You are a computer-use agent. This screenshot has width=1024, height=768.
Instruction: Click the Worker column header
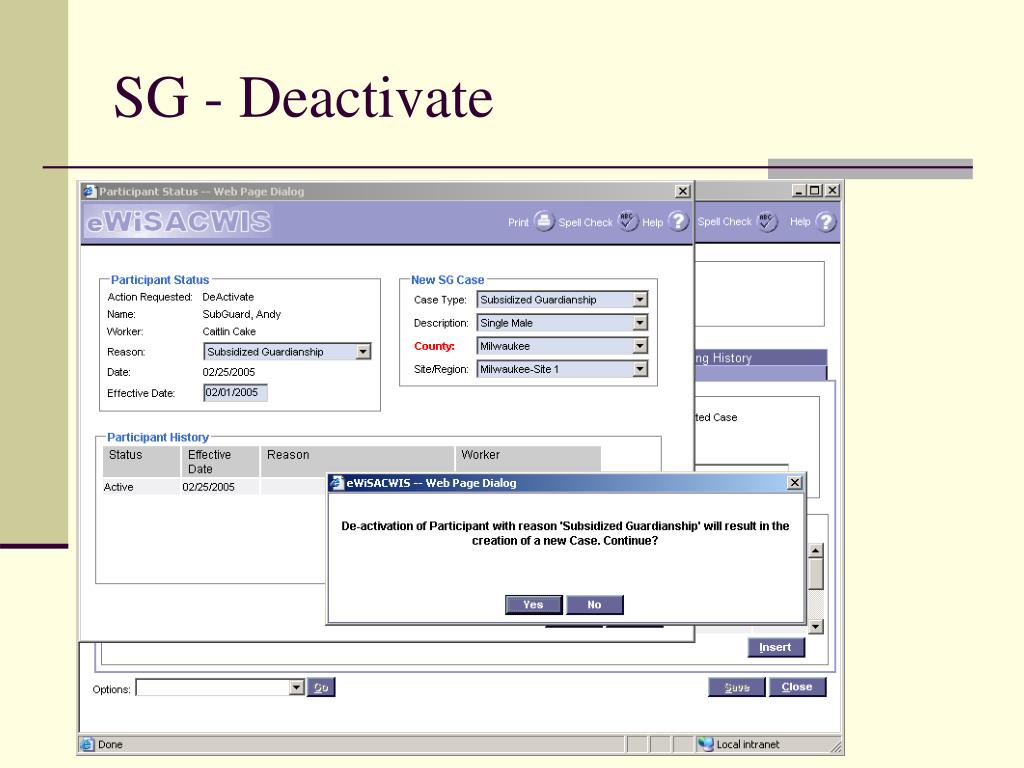(528, 461)
